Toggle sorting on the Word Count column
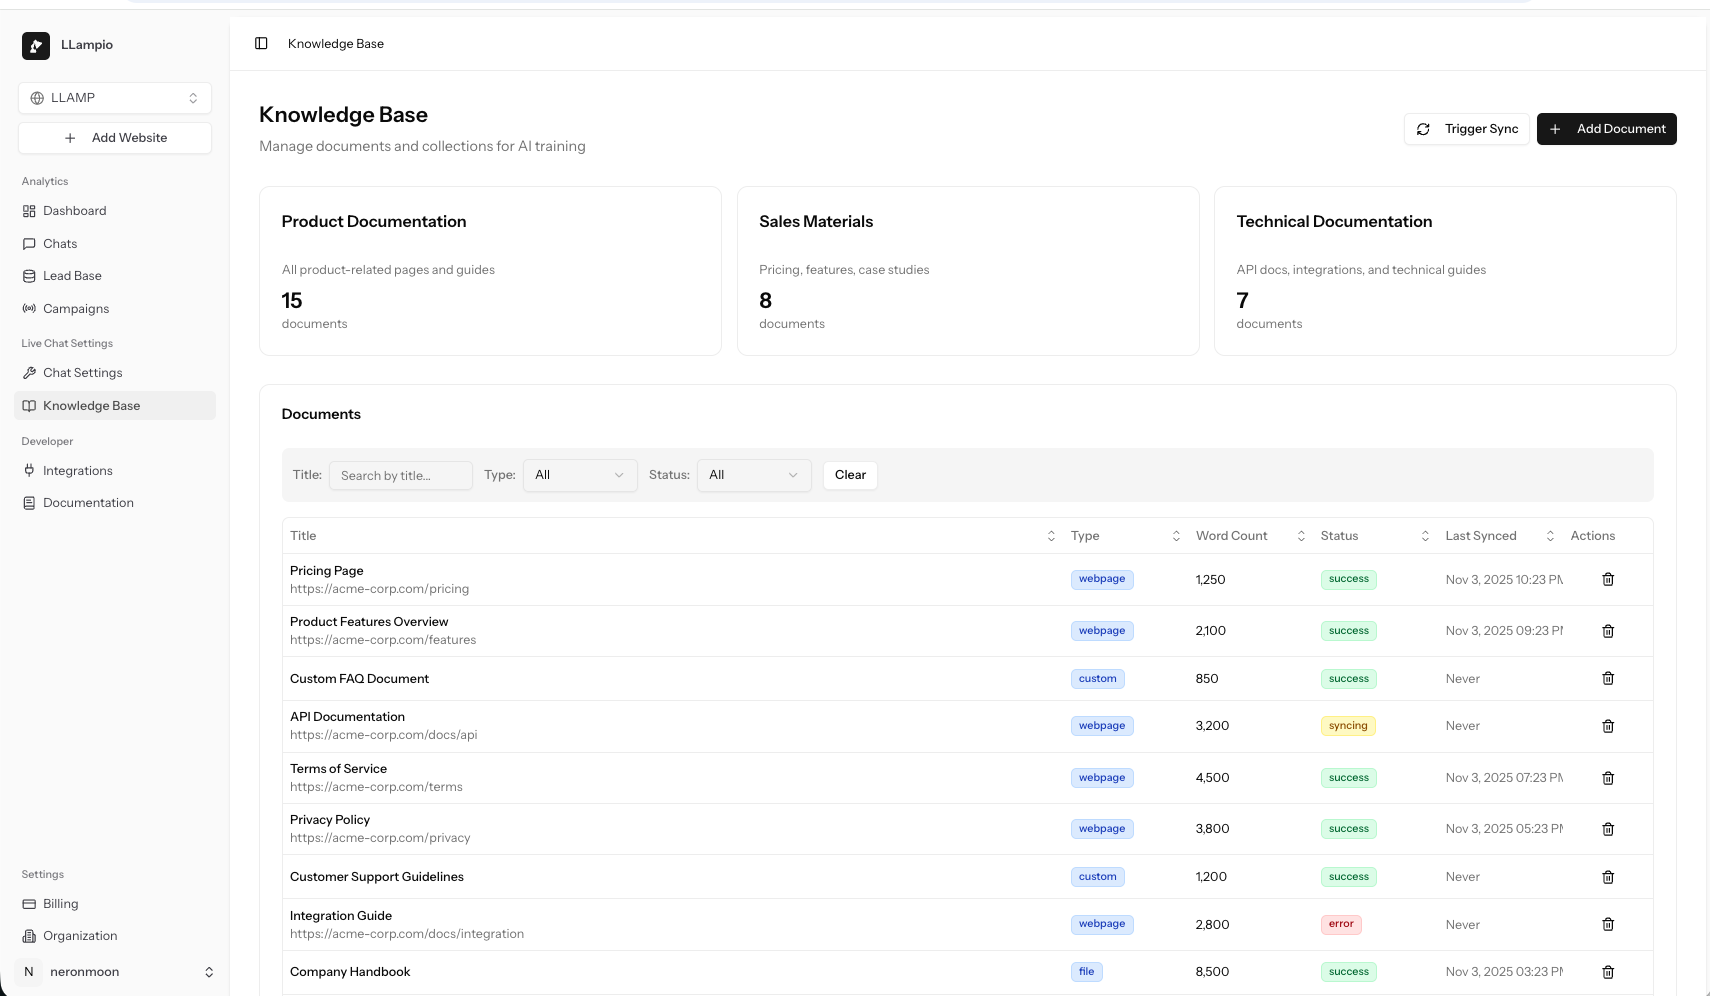The image size is (1710, 996). click(x=1300, y=535)
